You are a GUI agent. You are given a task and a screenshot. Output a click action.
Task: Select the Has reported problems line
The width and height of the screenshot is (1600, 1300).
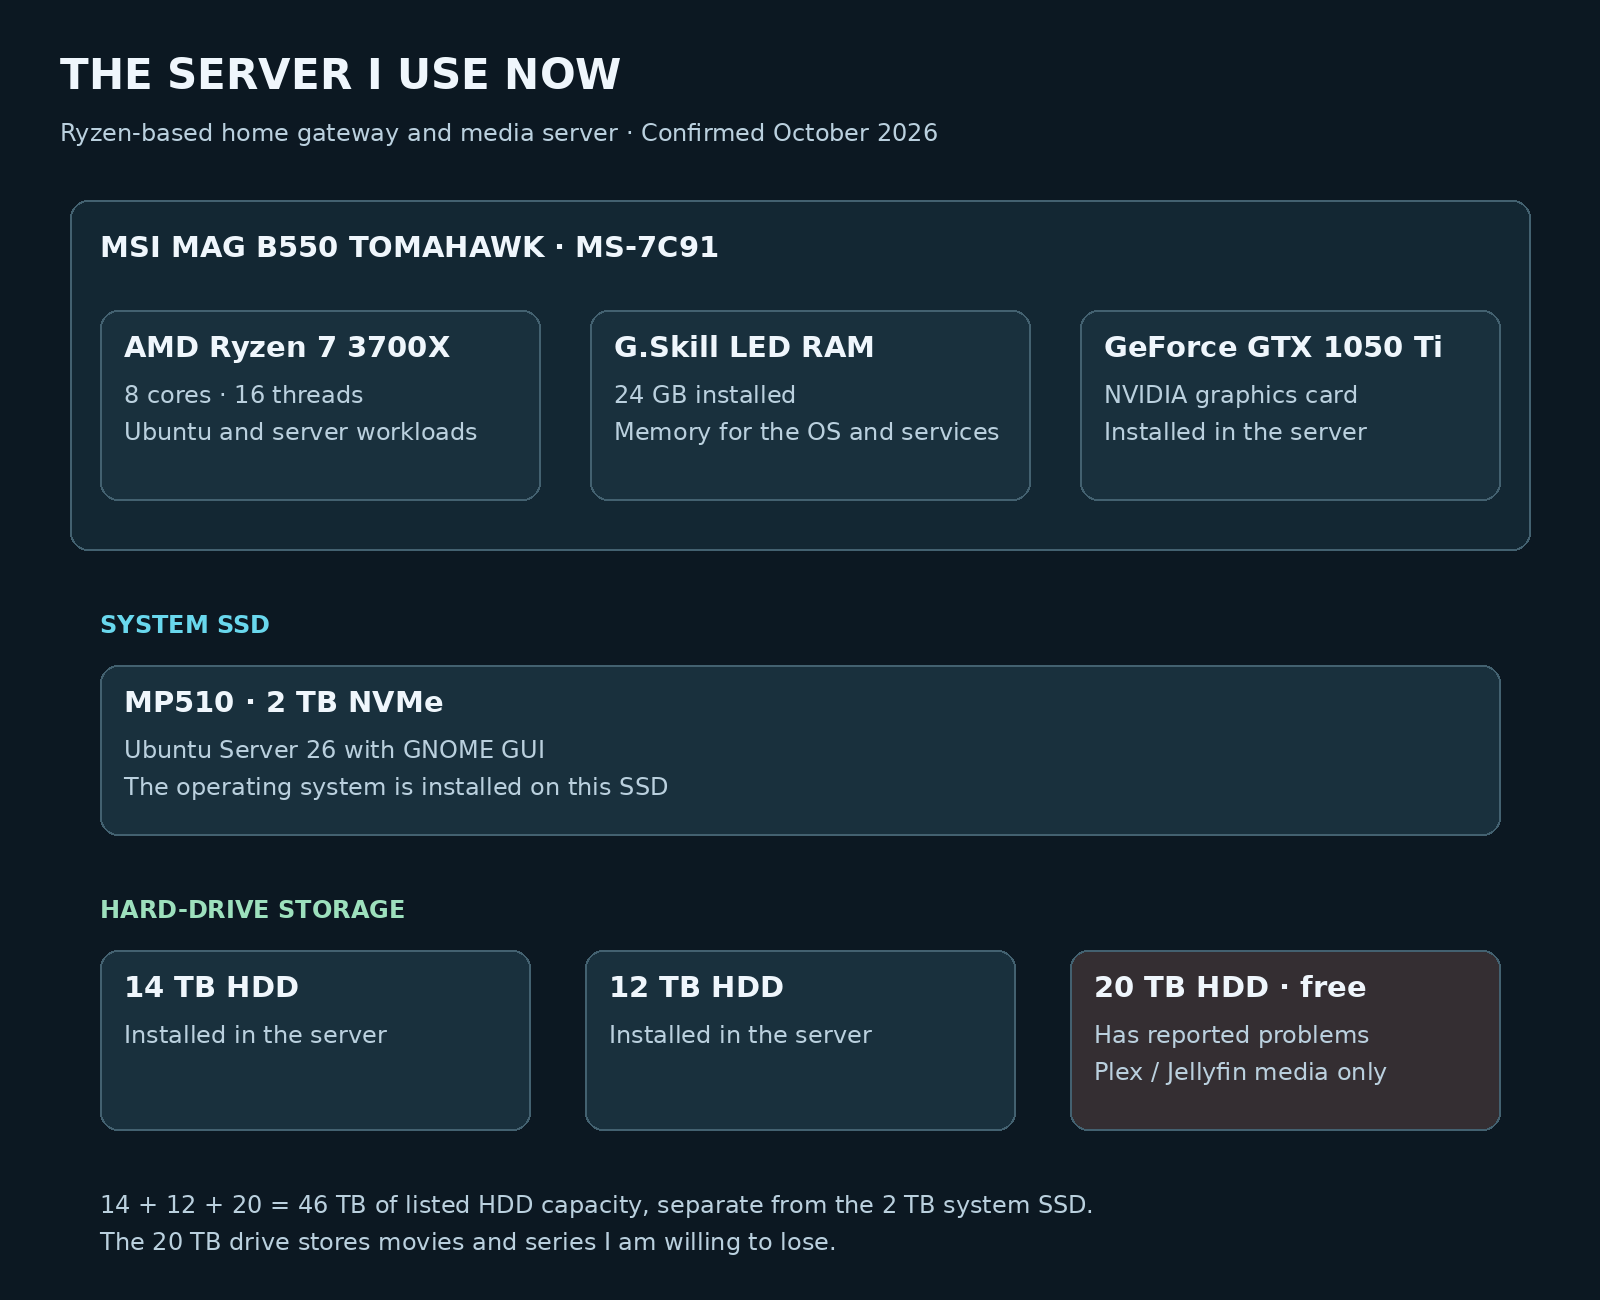pos(1232,1035)
